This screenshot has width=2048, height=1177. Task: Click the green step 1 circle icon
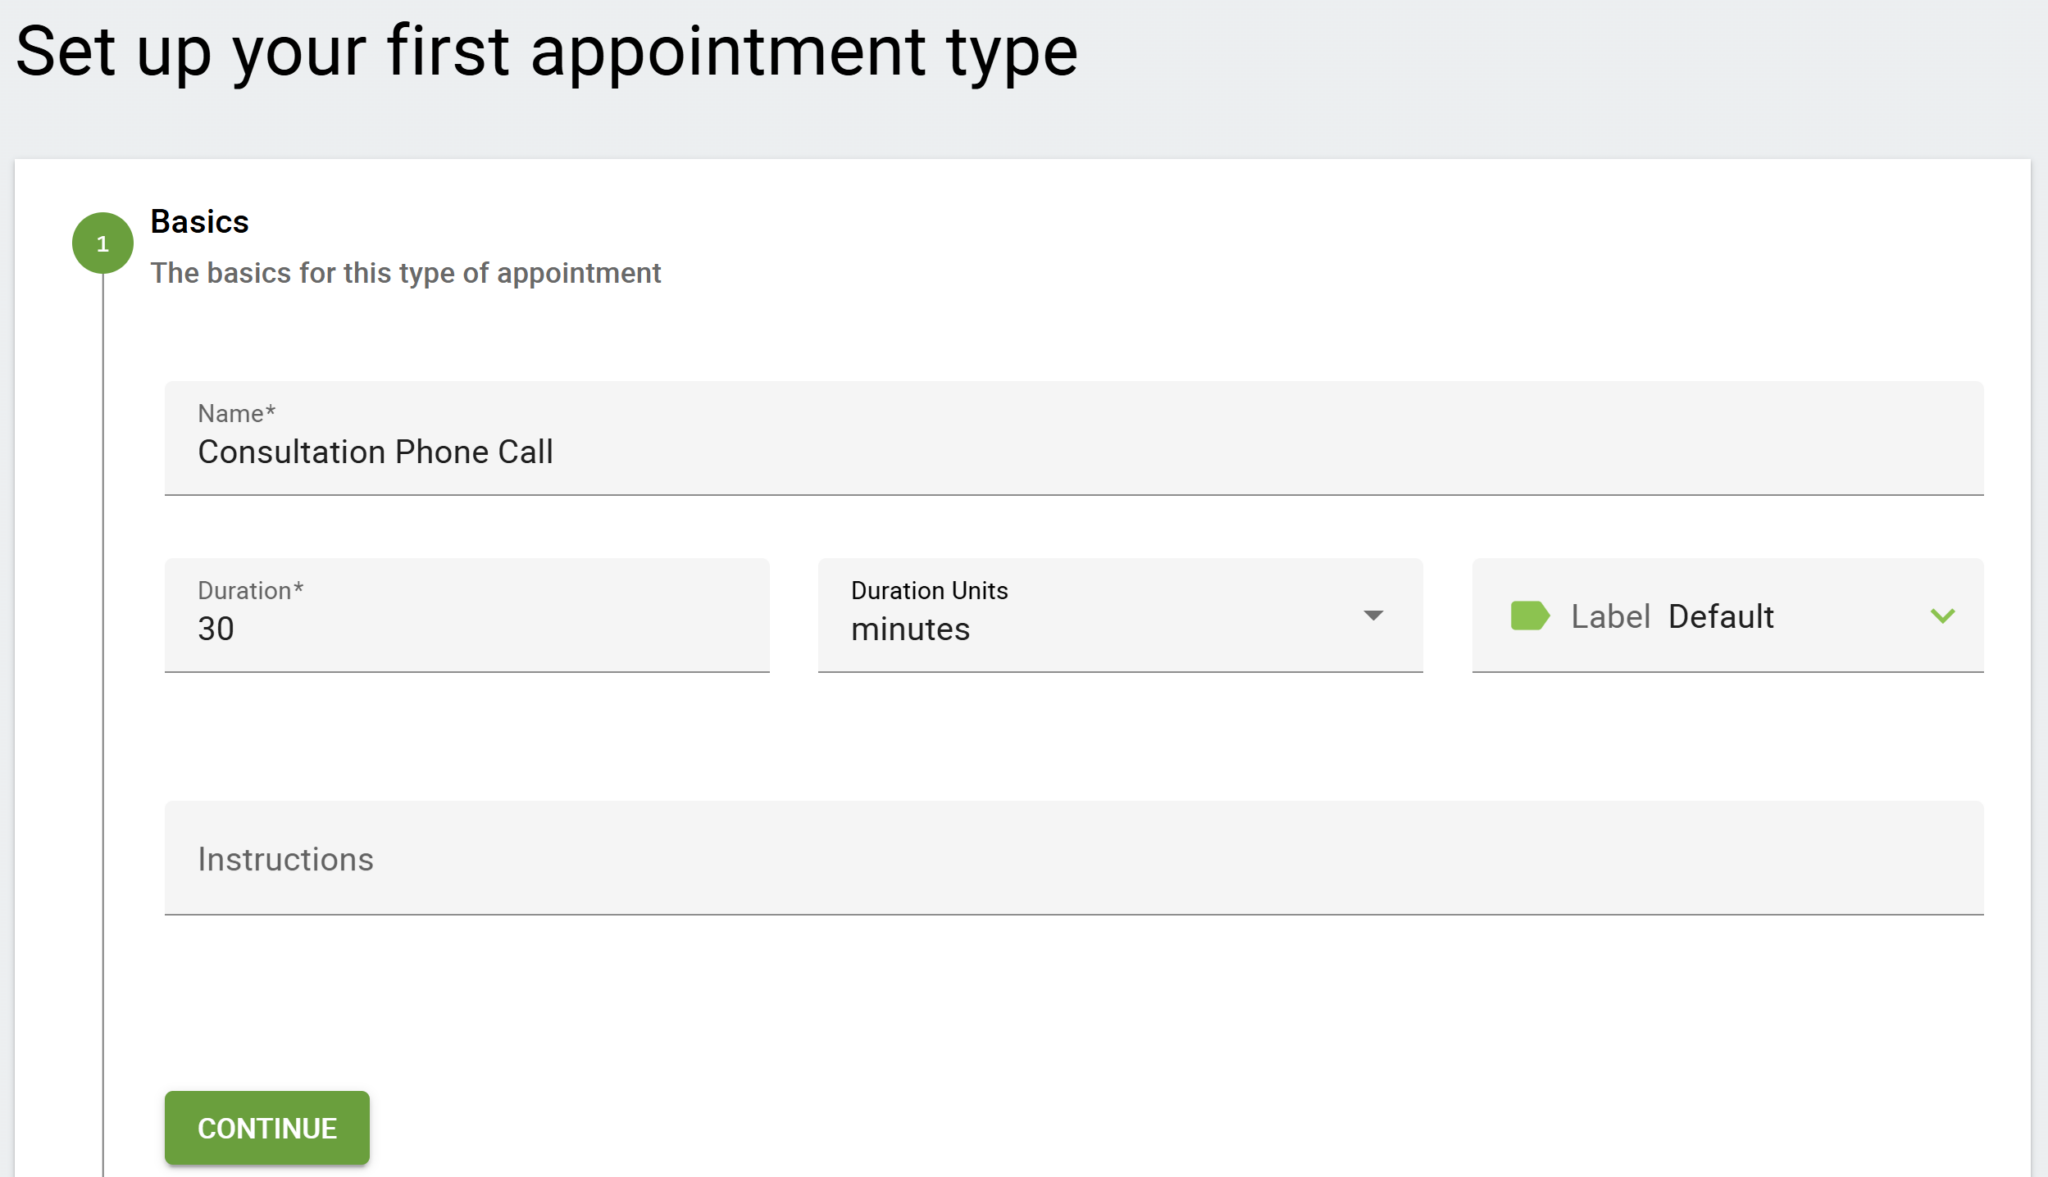(x=103, y=243)
